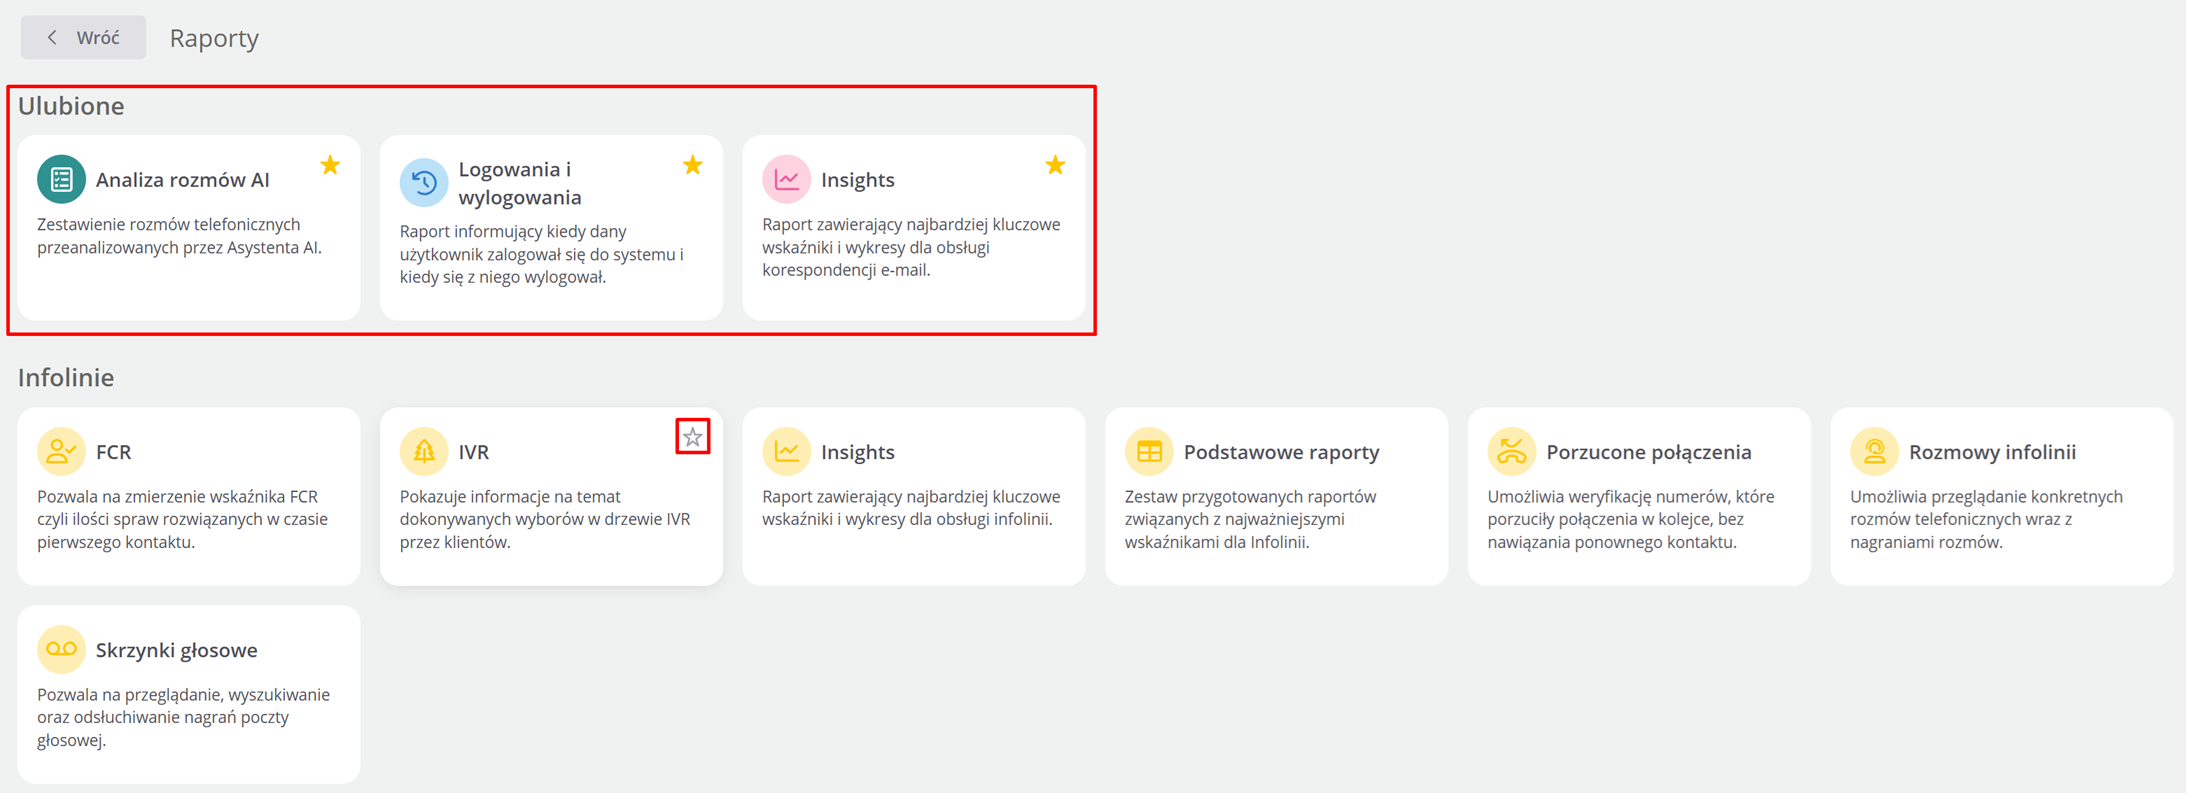
Task: Click the IVR tree icon
Action: [x=424, y=452]
